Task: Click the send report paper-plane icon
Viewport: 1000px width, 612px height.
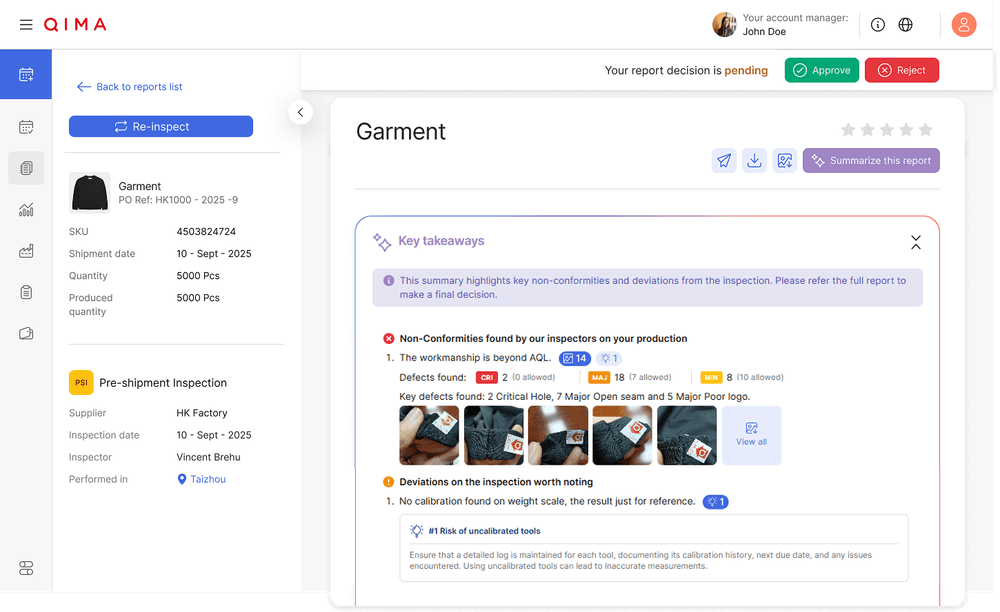Action: (x=724, y=160)
